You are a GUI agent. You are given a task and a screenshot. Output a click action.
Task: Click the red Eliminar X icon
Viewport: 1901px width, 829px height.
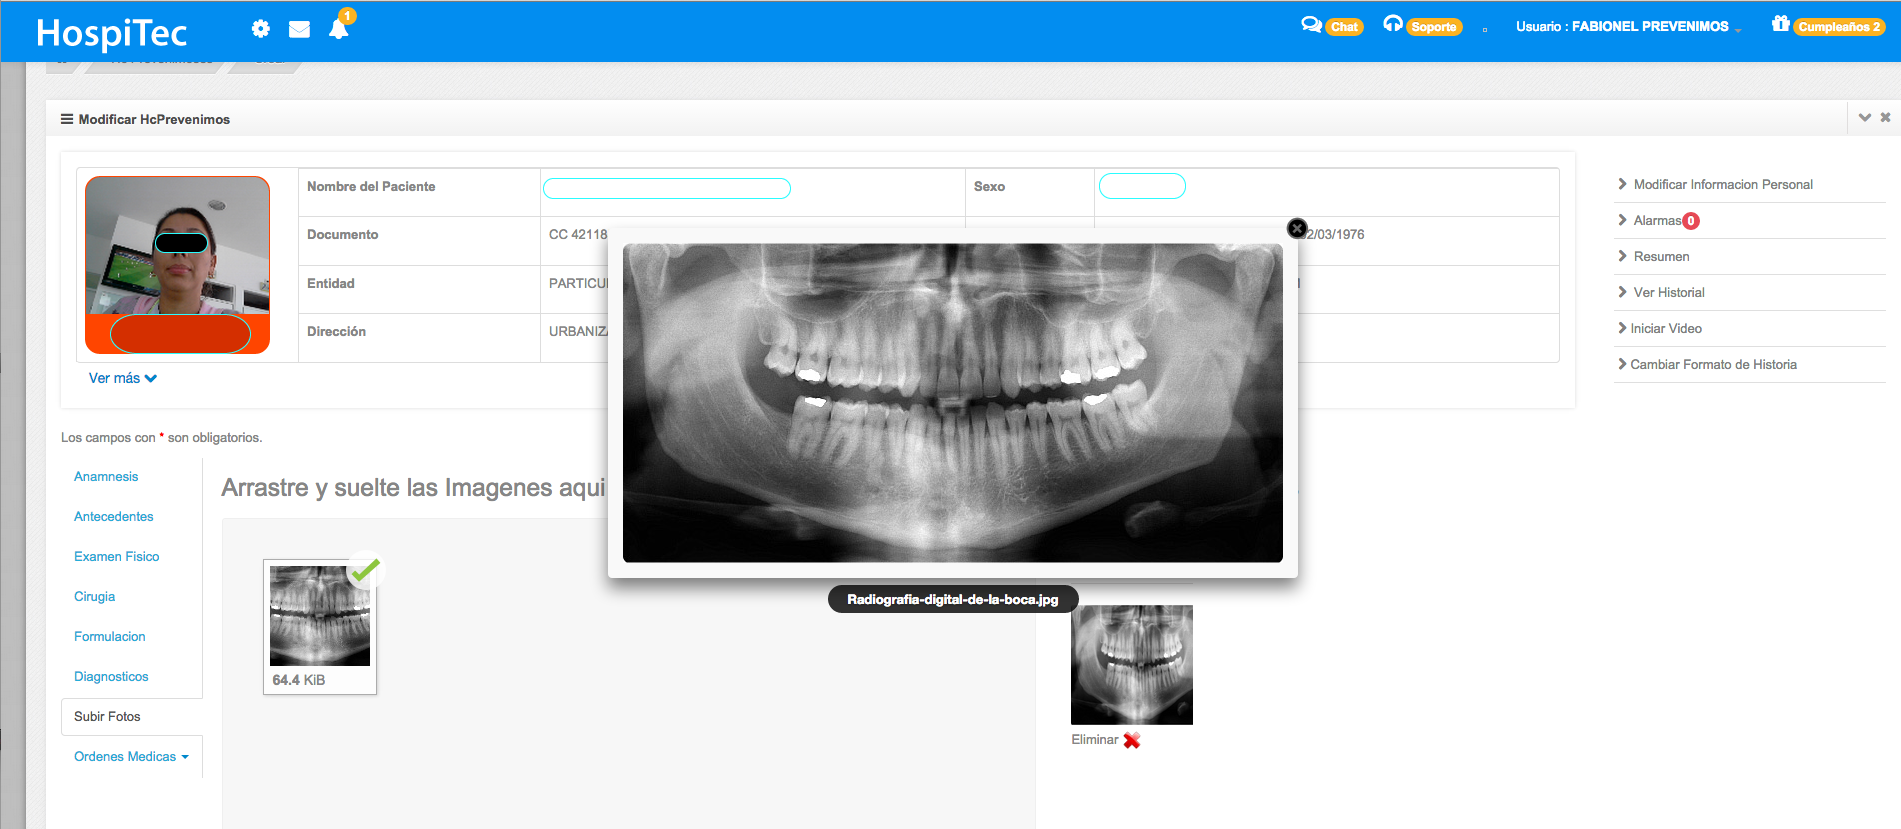1132,741
